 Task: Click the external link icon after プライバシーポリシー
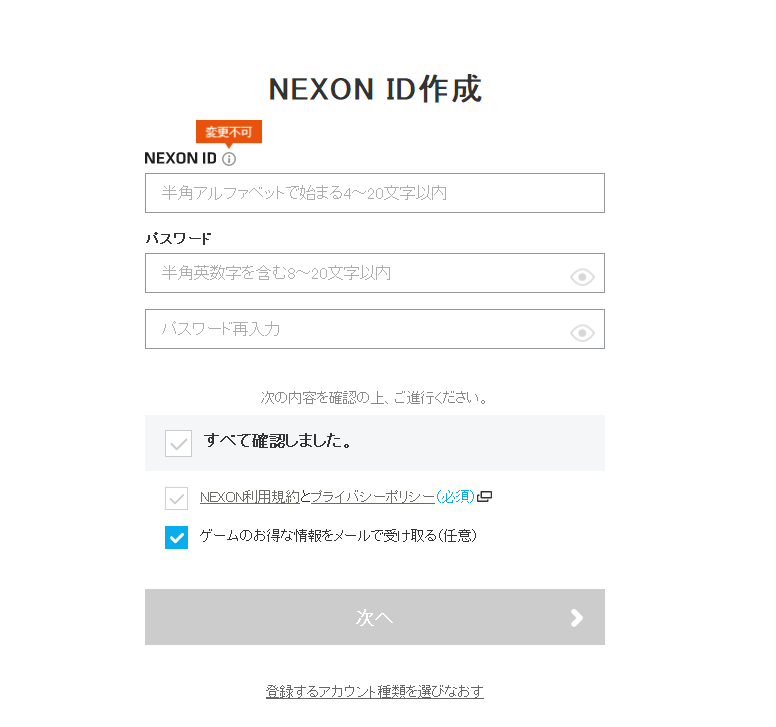[485, 497]
